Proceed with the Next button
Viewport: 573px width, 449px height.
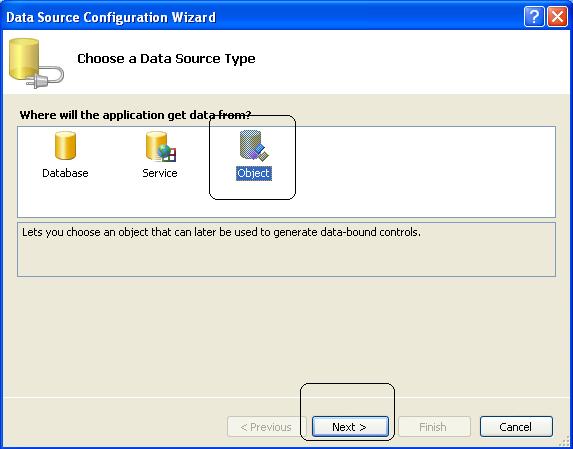[350, 427]
